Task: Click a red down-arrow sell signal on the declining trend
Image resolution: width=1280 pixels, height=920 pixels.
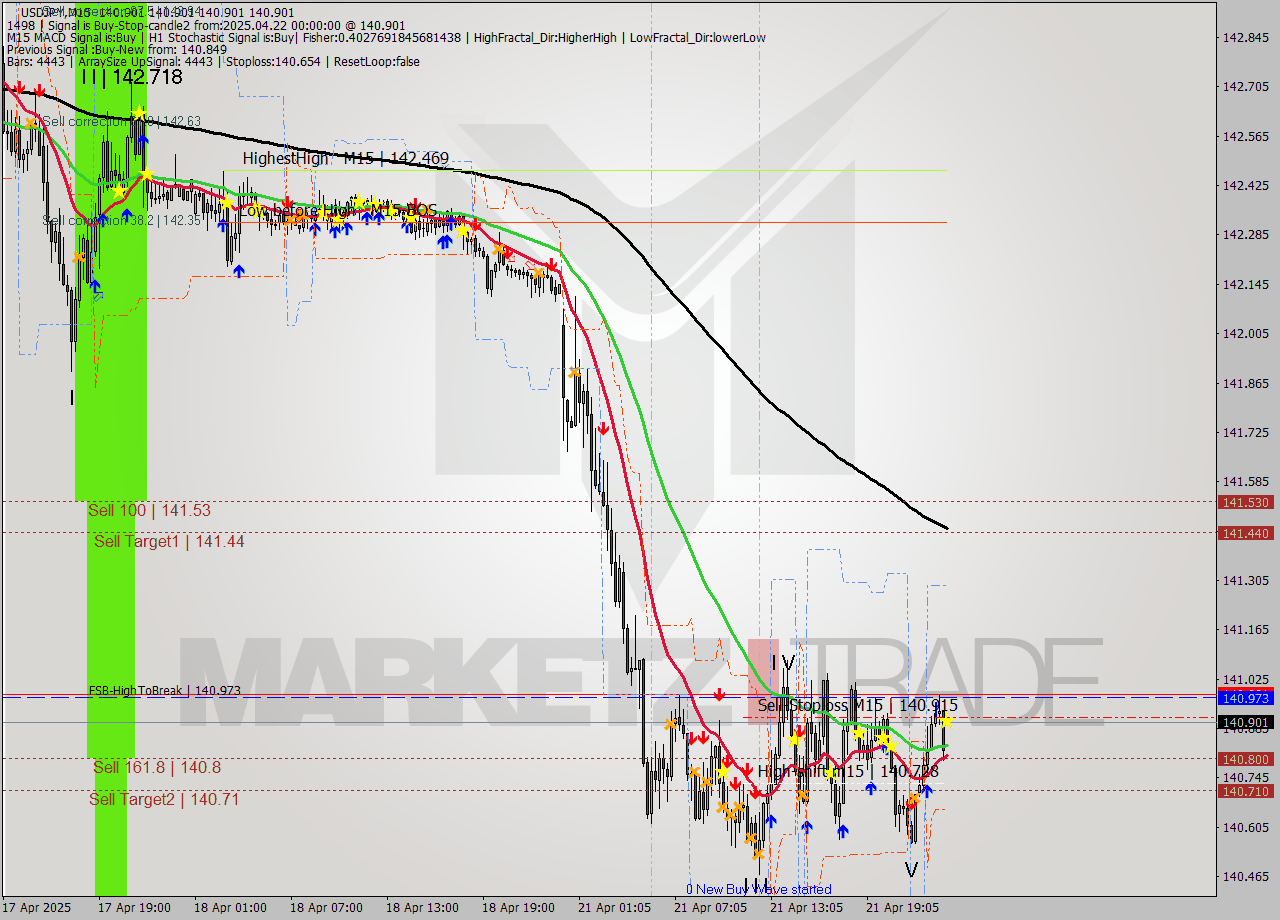Action: (x=605, y=427)
